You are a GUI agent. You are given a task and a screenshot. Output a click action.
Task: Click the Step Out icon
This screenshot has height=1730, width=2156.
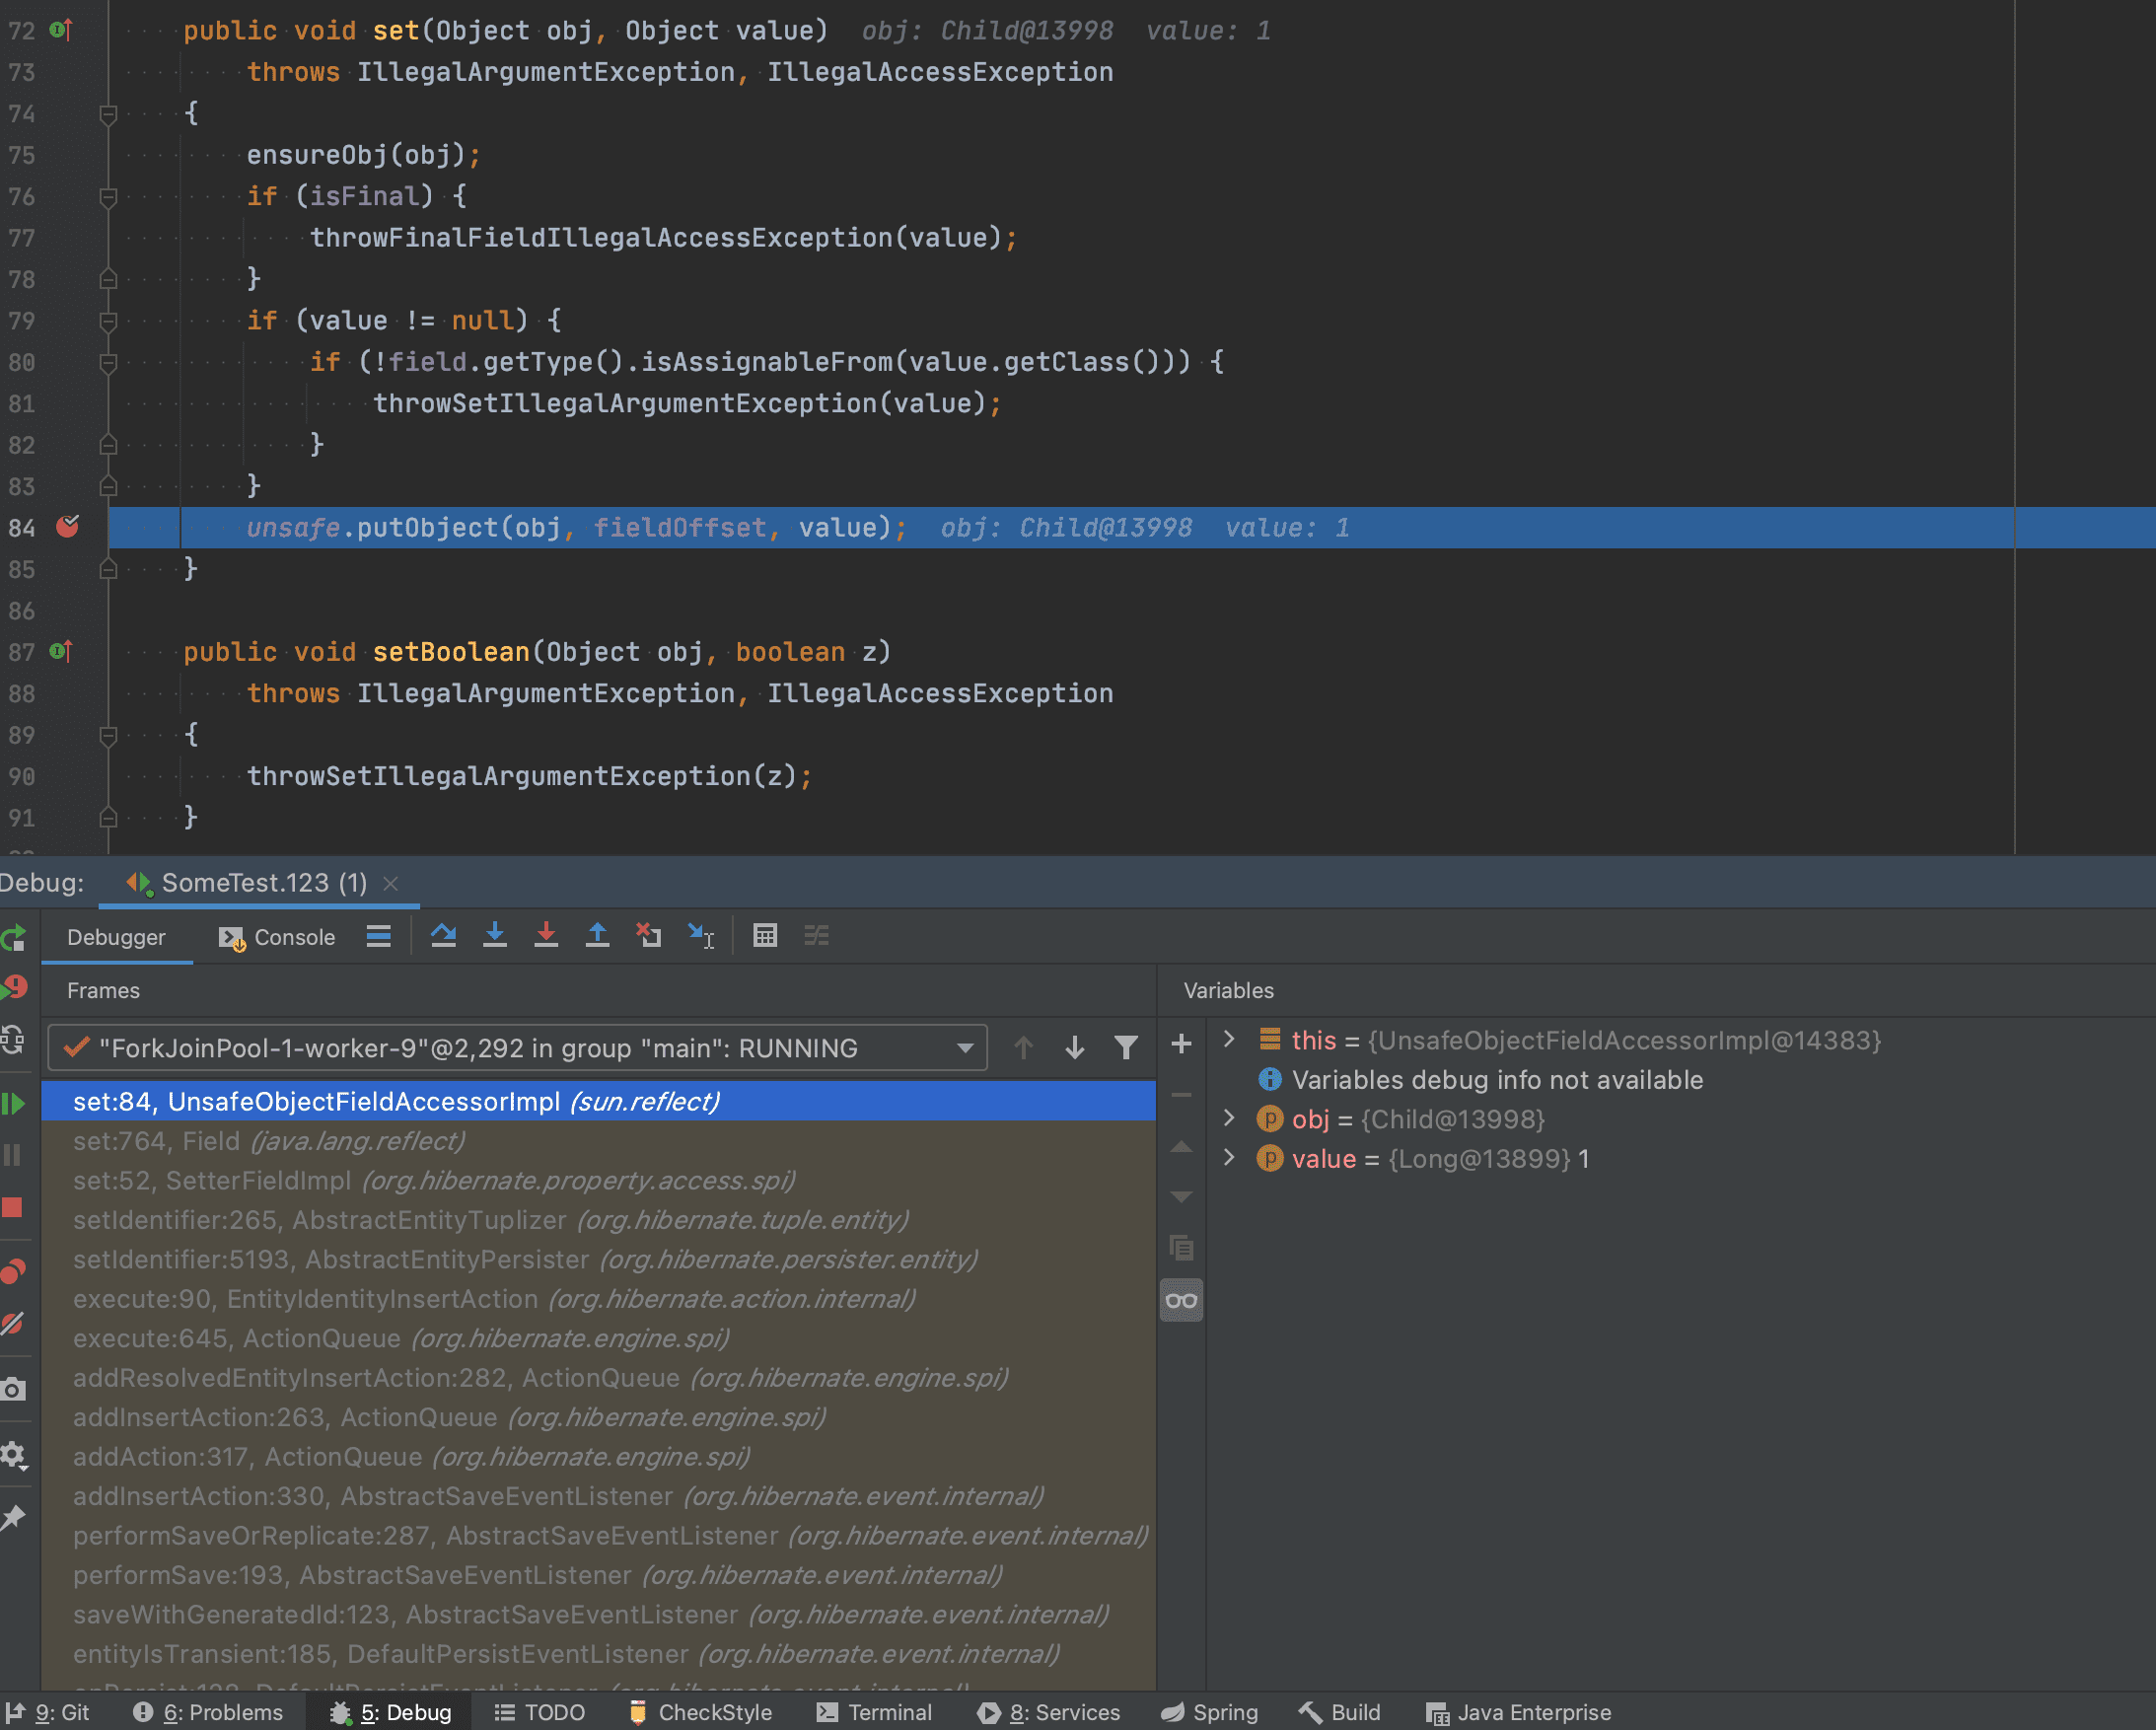[x=597, y=936]
